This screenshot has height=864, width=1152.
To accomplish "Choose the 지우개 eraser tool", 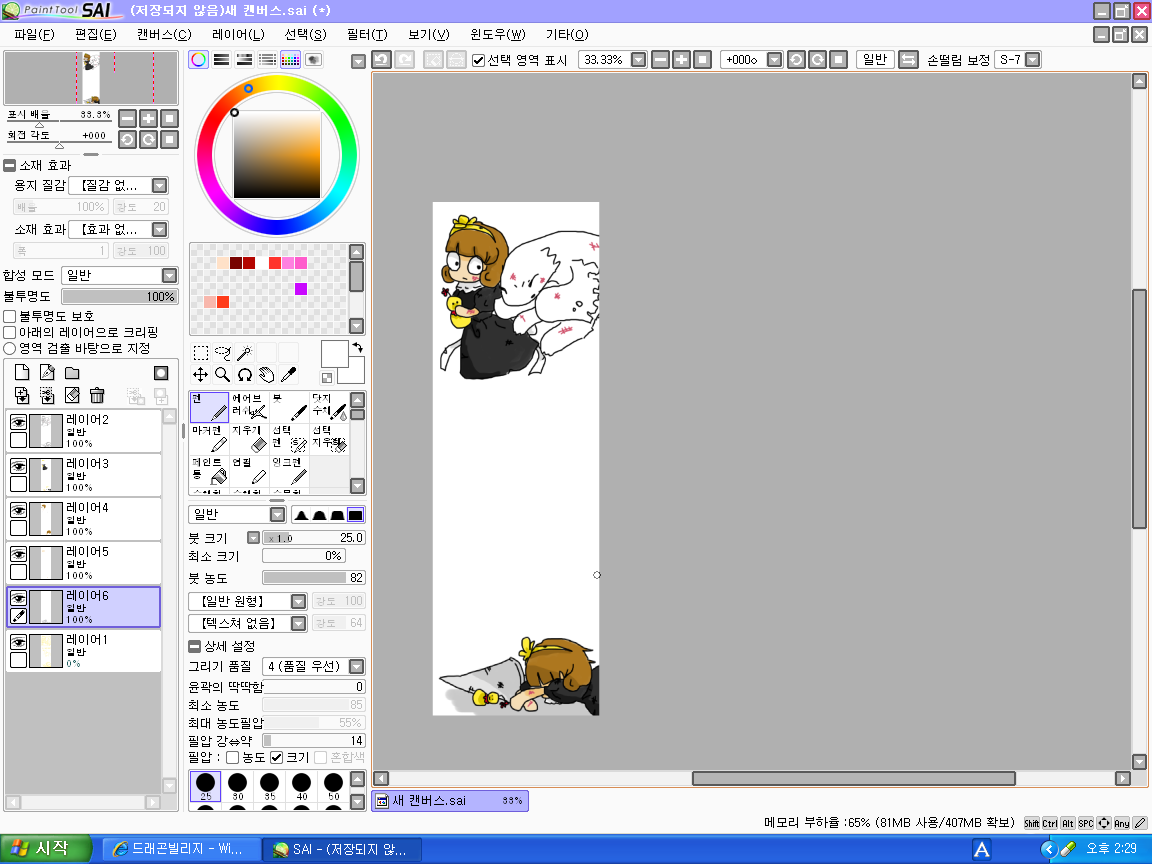I will (249, 439).
